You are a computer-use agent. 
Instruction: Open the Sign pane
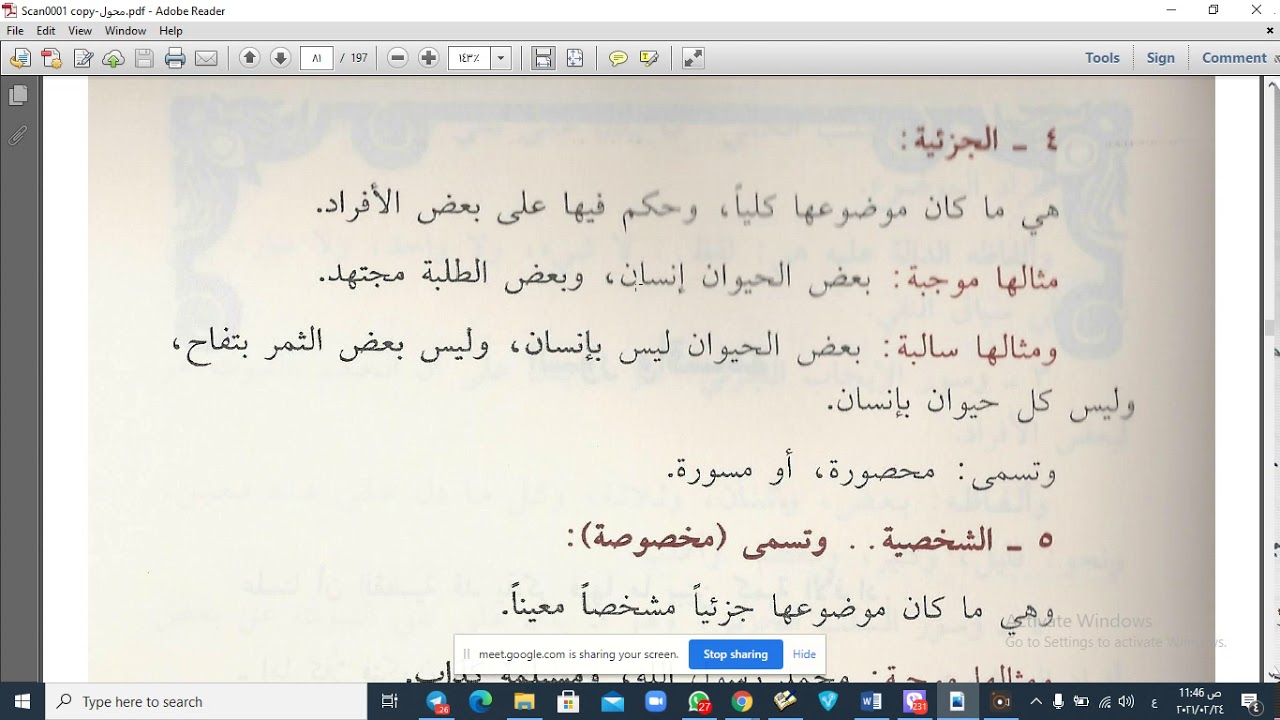tap(1160, 58)
